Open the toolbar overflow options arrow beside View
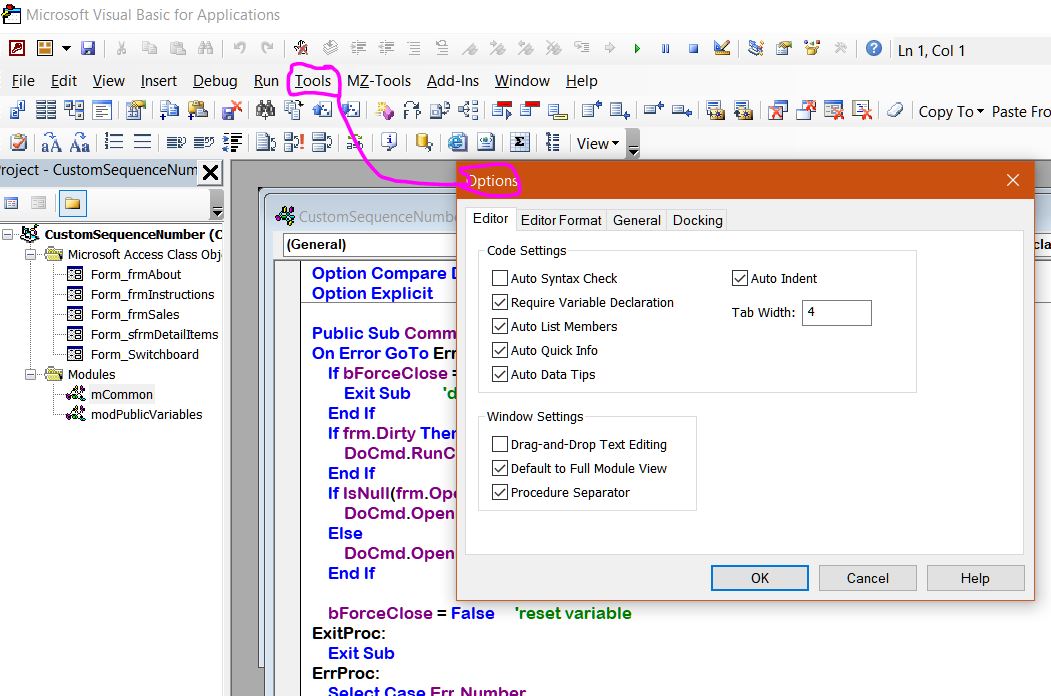 tap(633, 143)
